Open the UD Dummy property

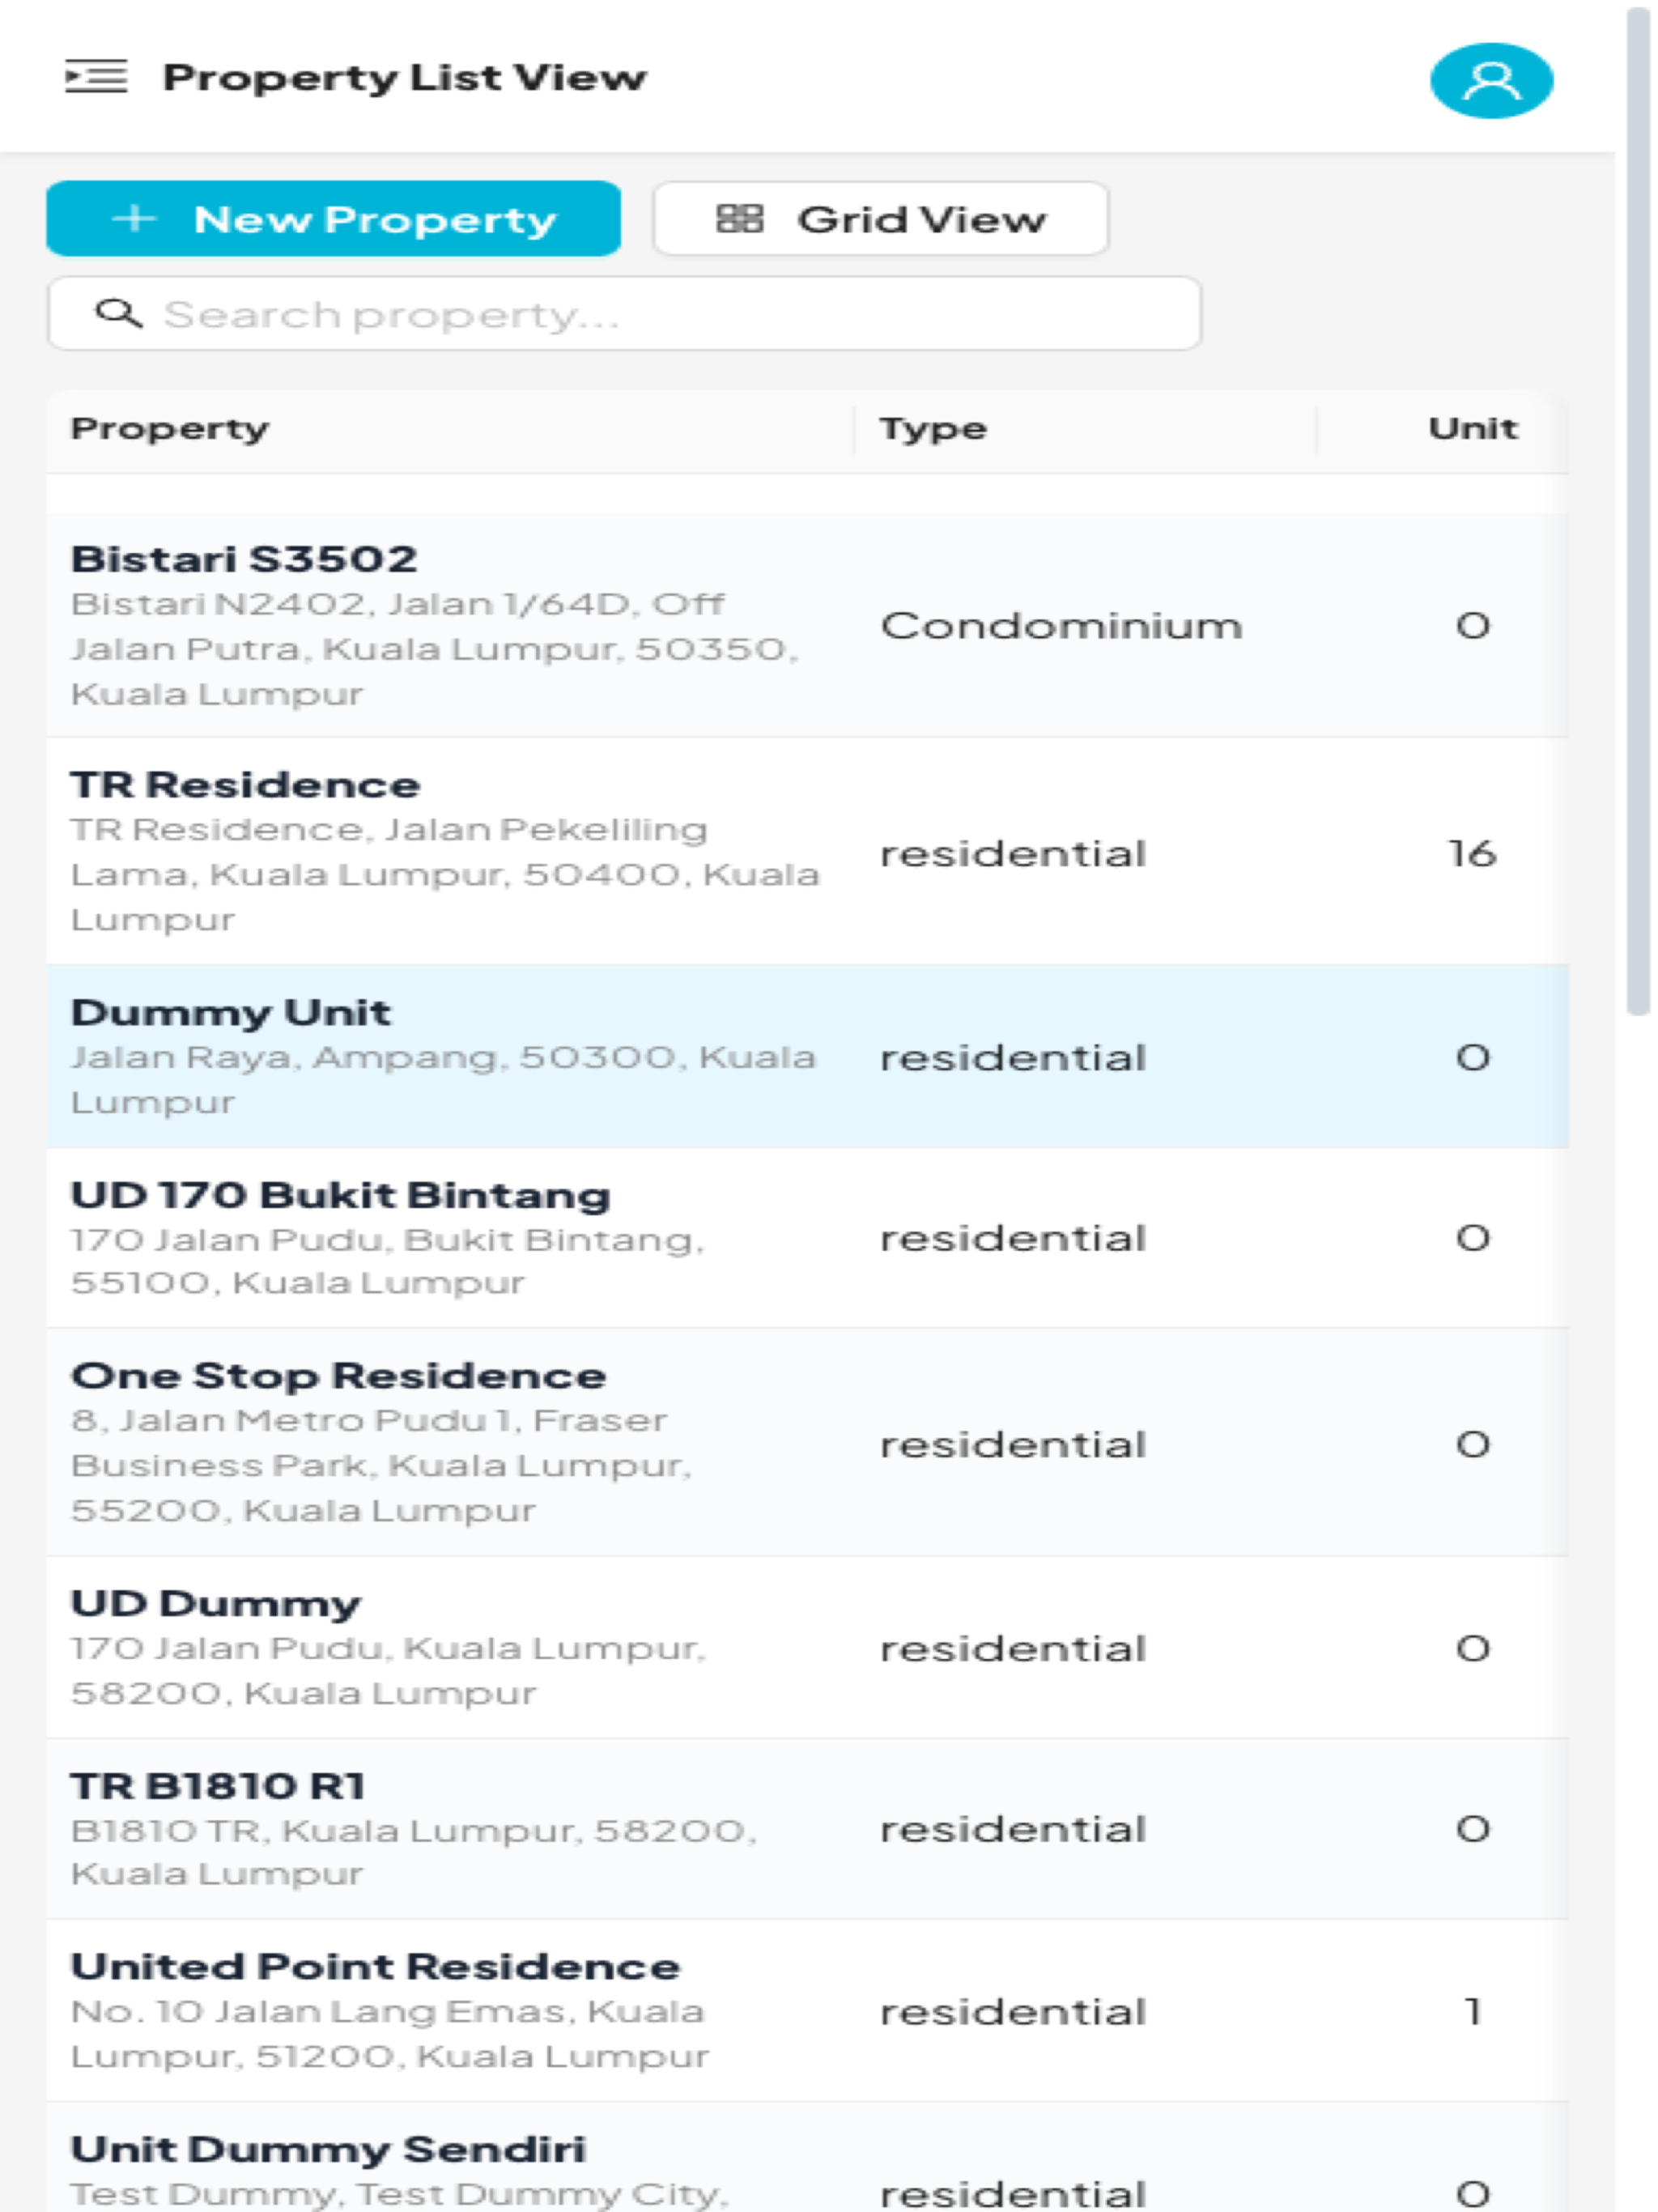coord(807,1647)
